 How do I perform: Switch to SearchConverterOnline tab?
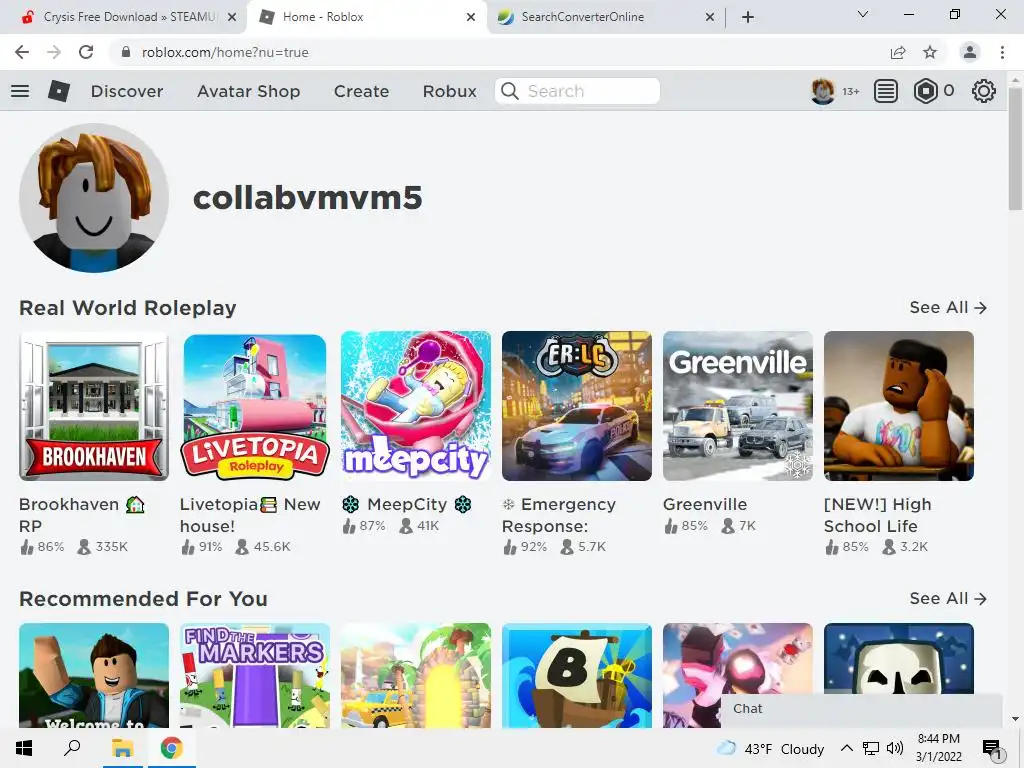click(583, 17)
